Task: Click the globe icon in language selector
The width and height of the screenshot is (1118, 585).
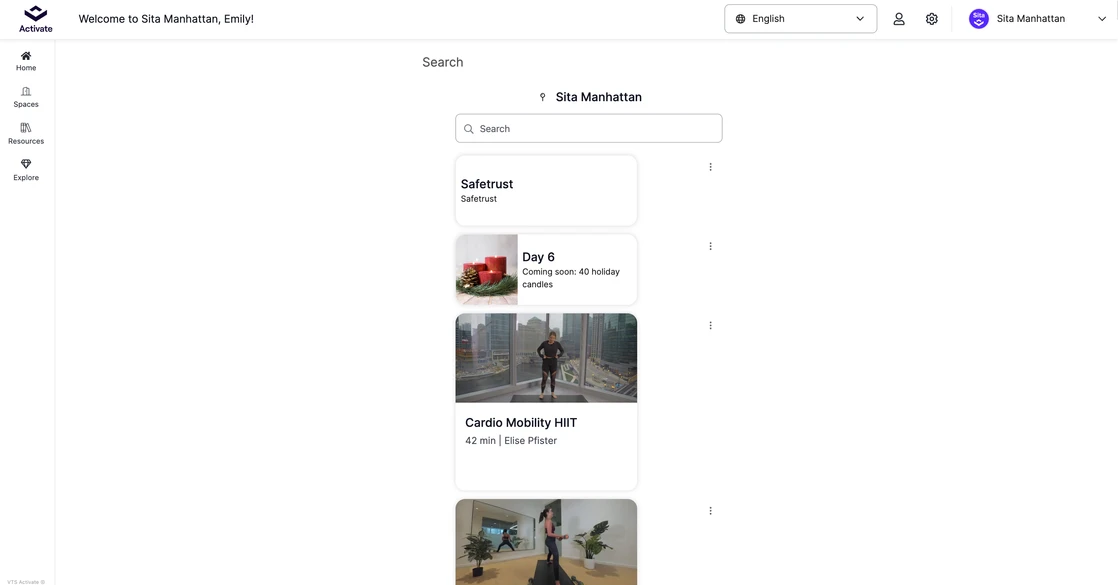Action: 740,19
